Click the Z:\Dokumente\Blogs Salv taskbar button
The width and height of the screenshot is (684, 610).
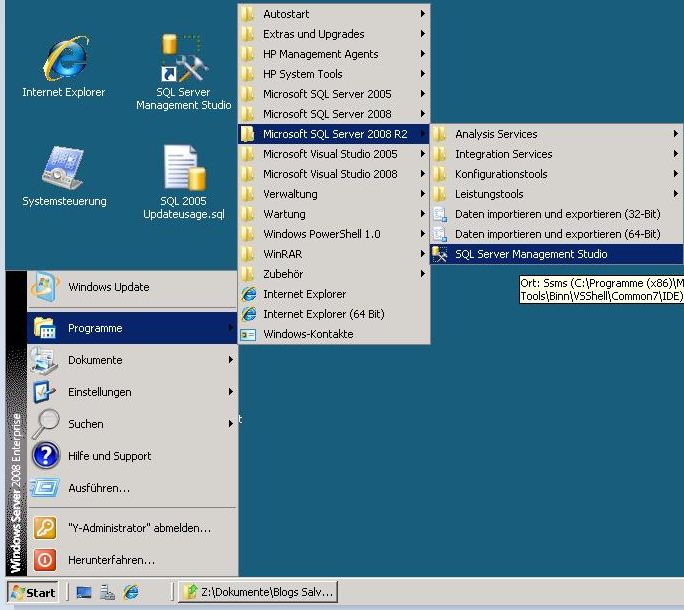click(258, 592)
